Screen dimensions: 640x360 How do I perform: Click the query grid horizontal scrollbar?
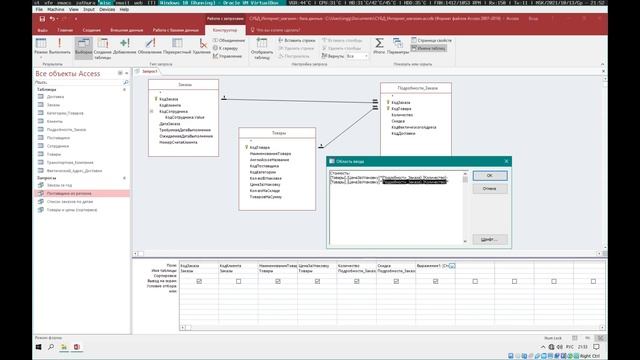392,327
